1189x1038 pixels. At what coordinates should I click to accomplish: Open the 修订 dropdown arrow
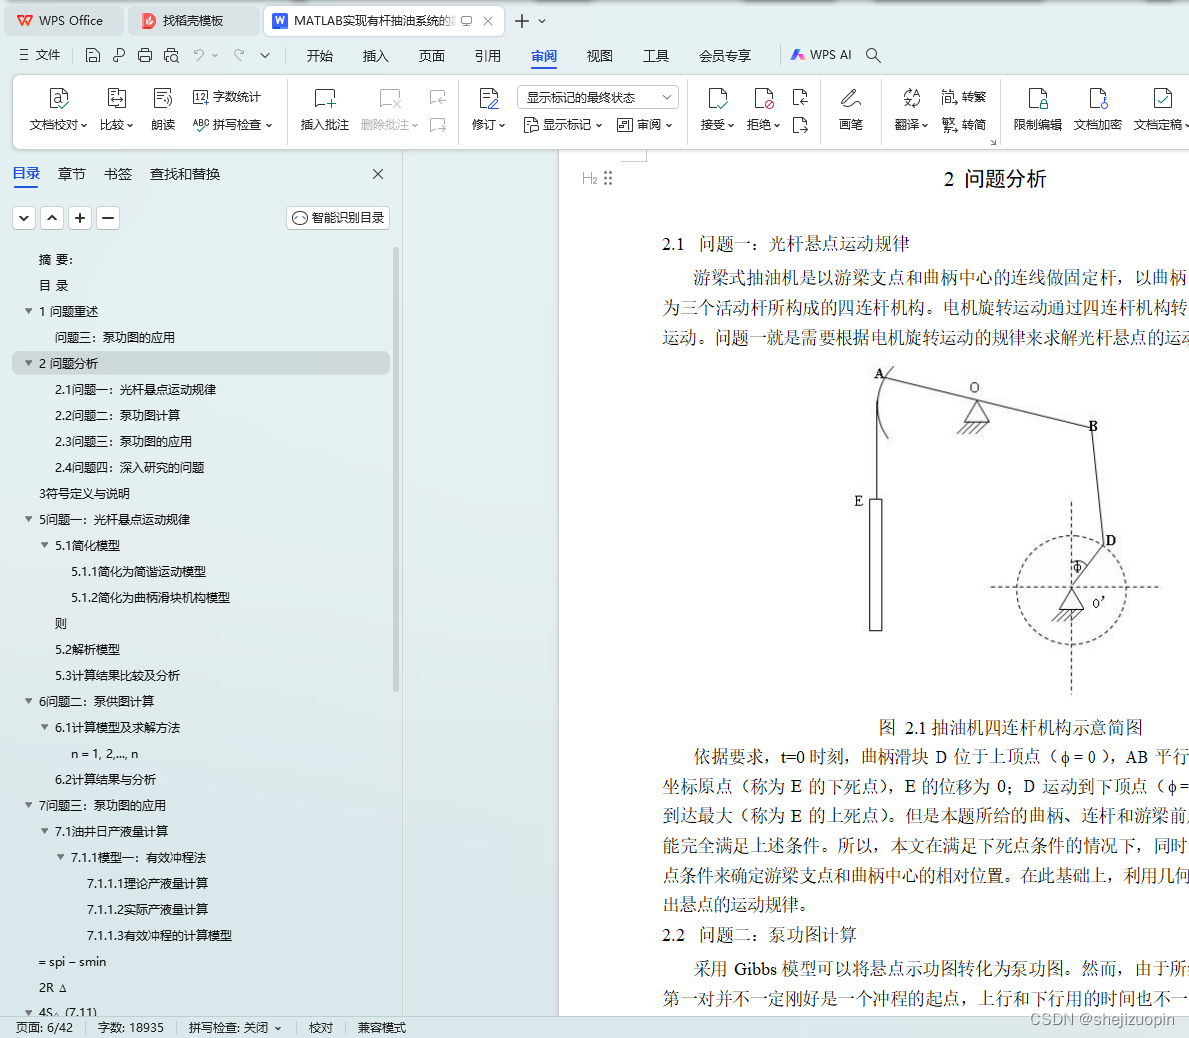coord(502,125)
